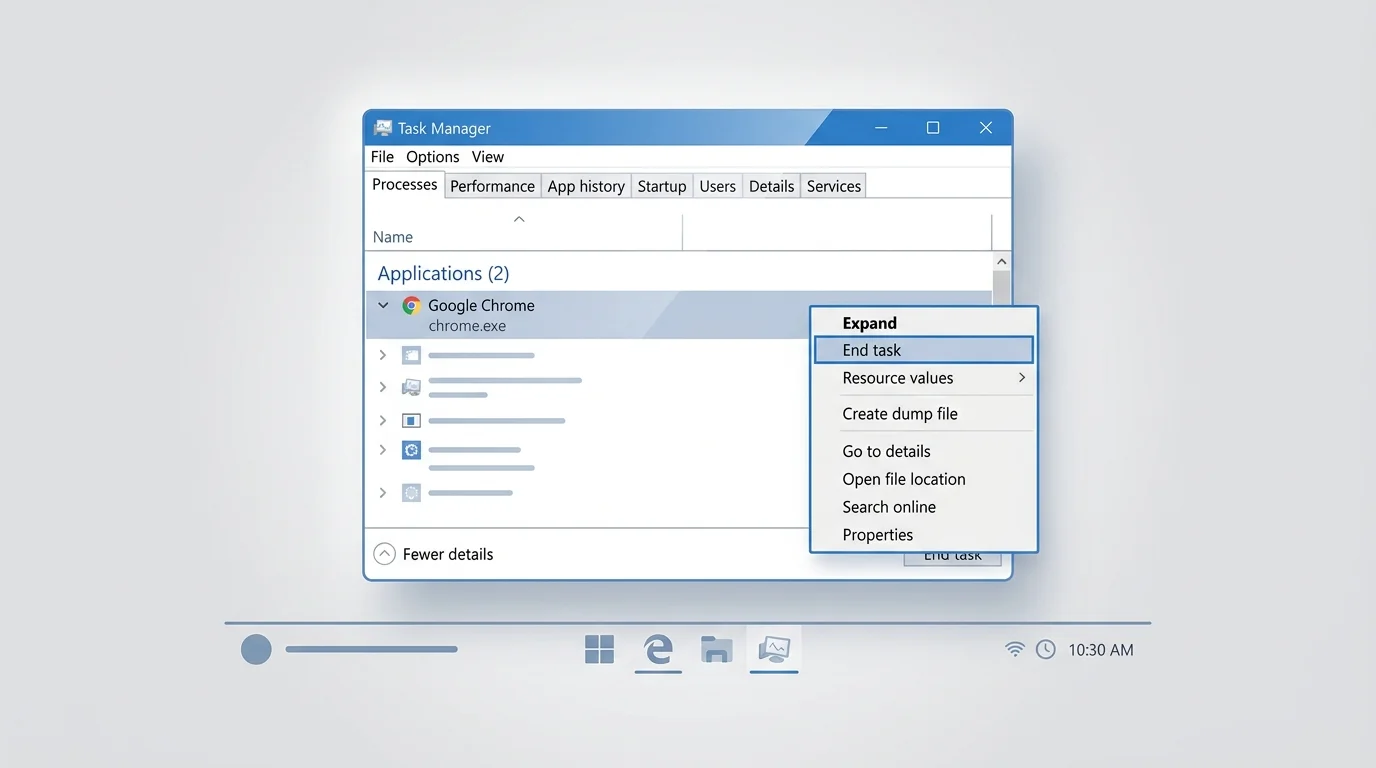Click the round circle icon beside the taskbar search

(256, 649)
